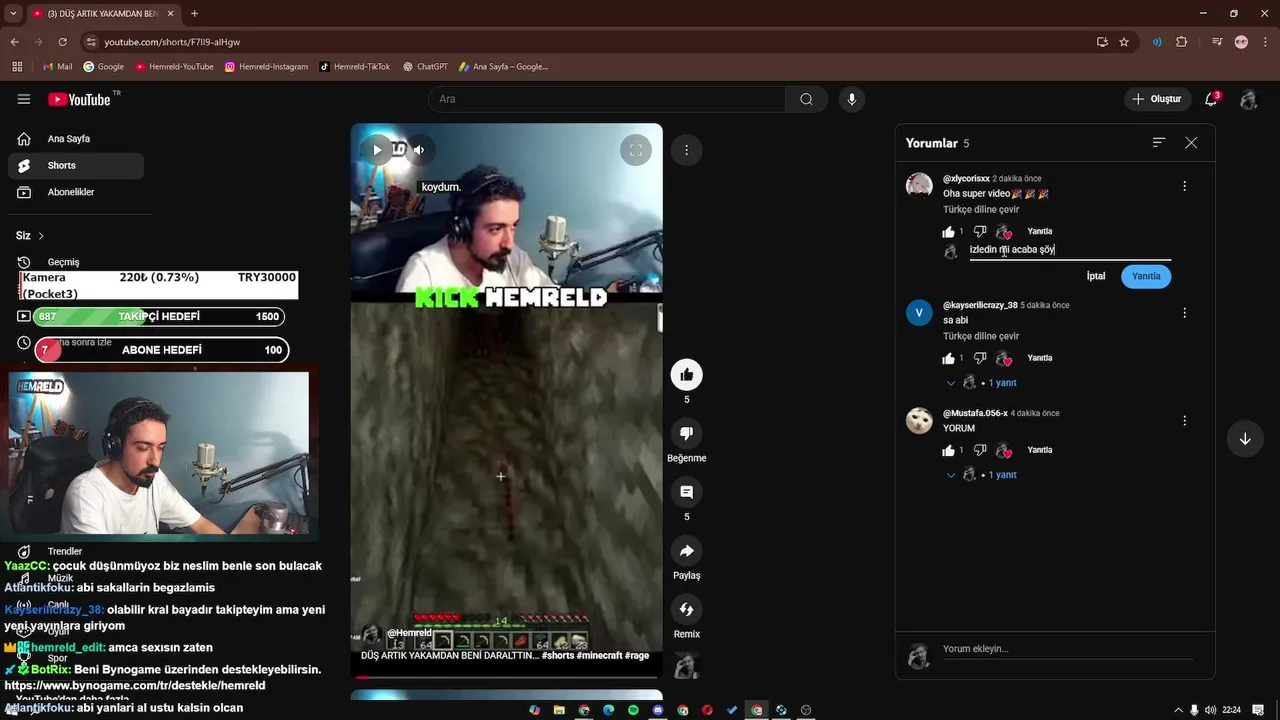
Task: Like the @Mustafa.056-x comment
Action: click(x=949, y=450)
